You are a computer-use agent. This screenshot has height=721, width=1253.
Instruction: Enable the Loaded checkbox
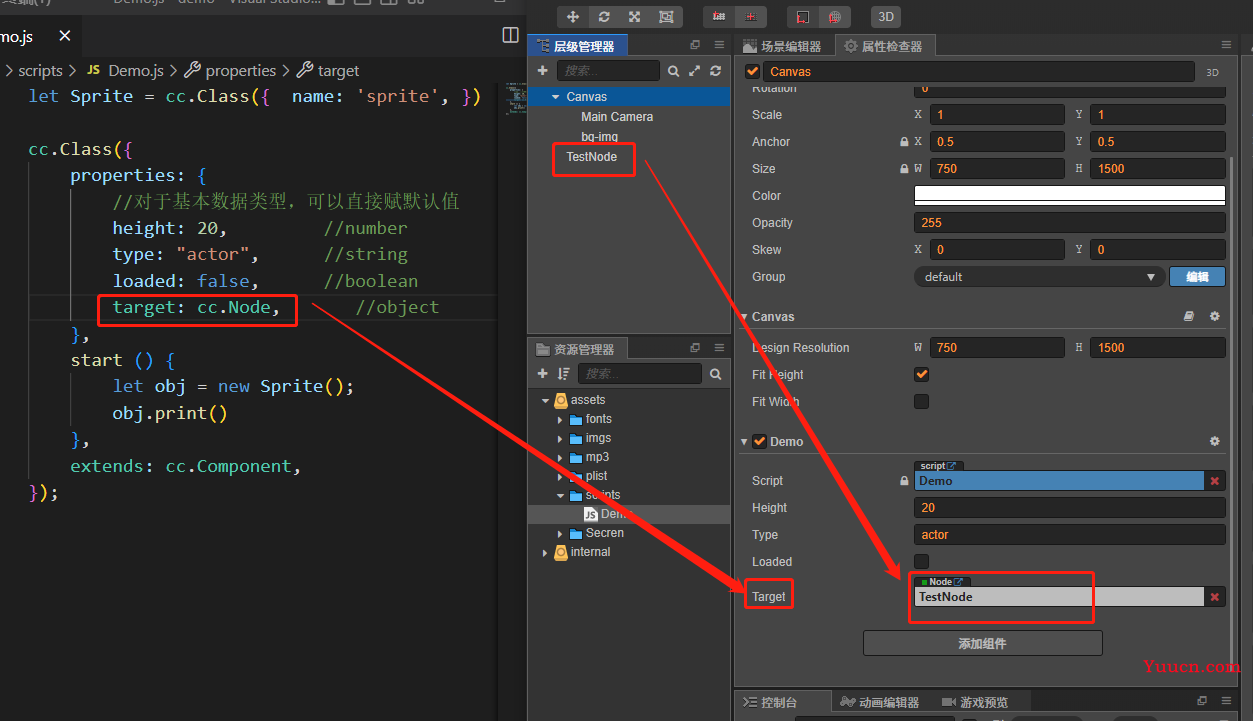(x=922, y=562)
